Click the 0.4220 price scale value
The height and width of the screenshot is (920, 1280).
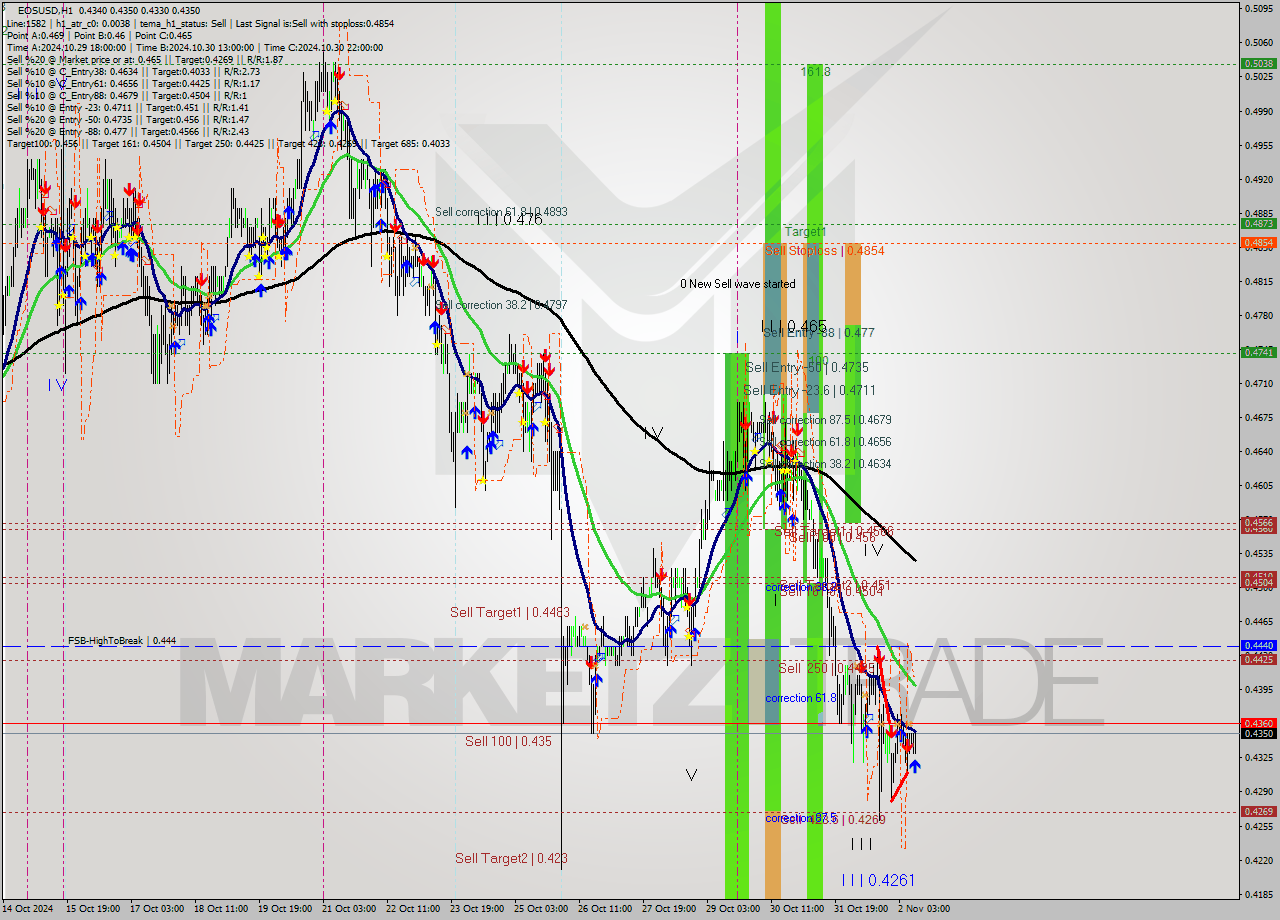[x=1258, y=860]
